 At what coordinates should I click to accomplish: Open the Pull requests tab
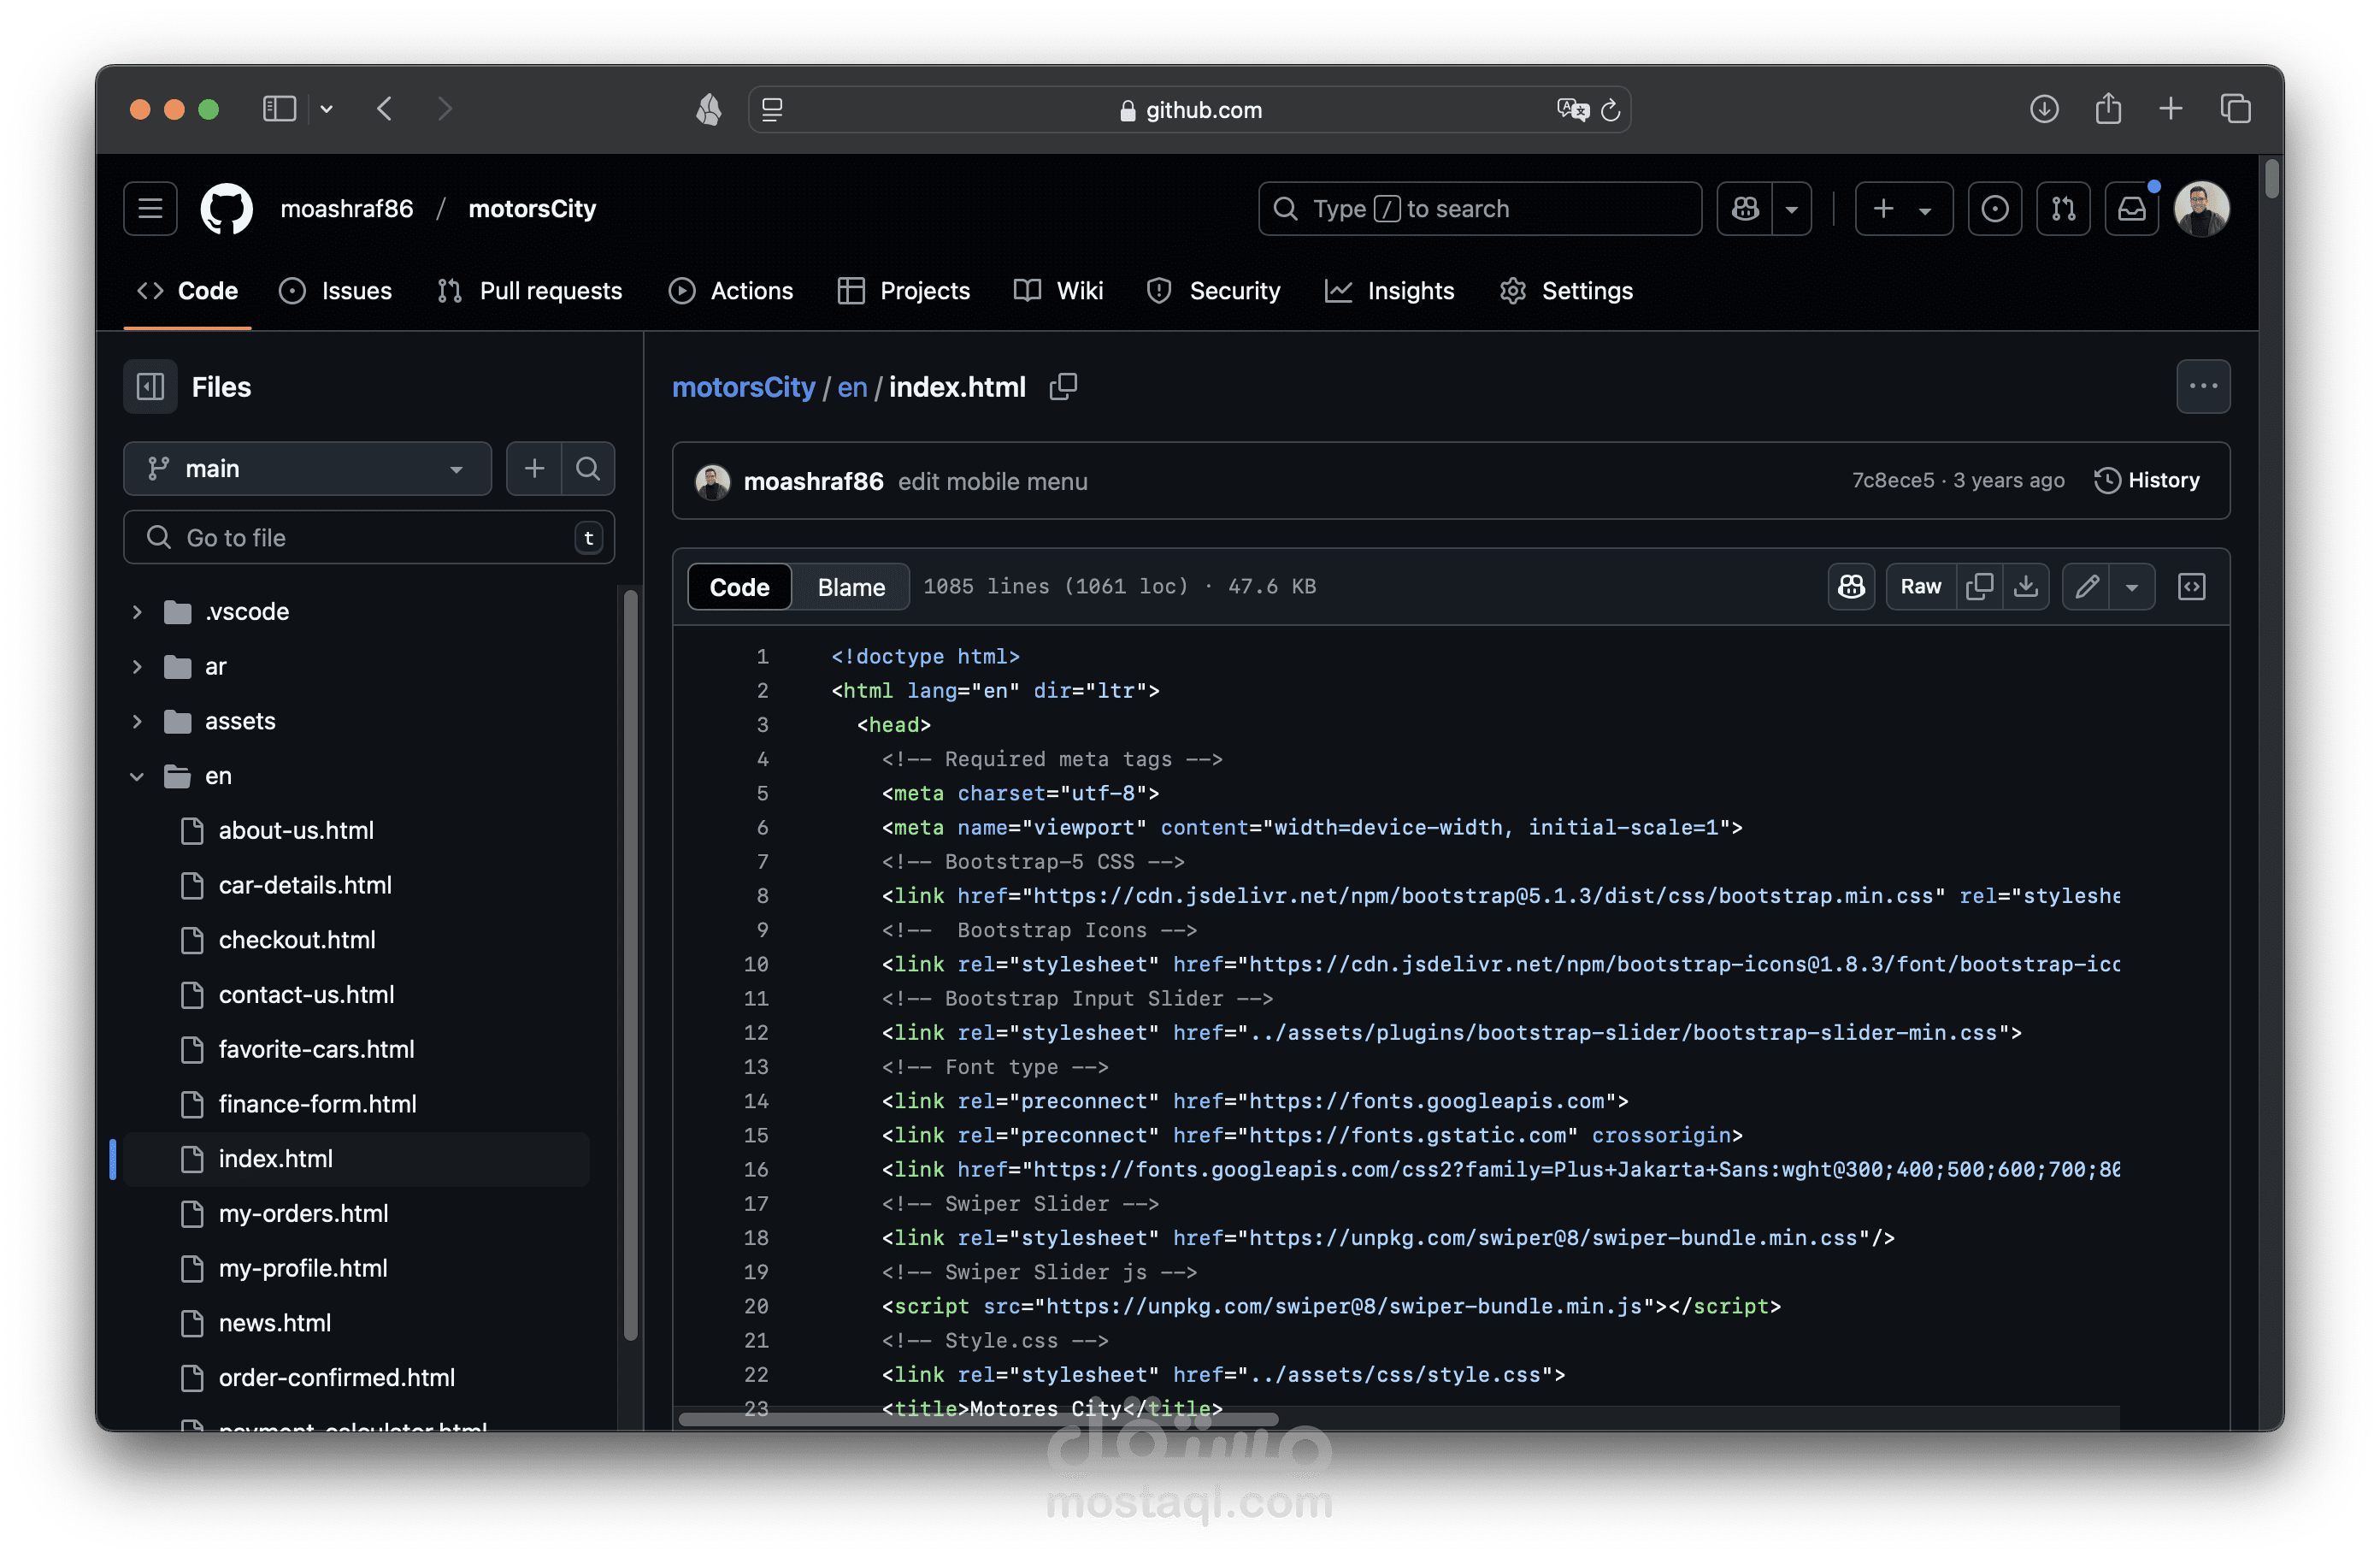(530, 291)
